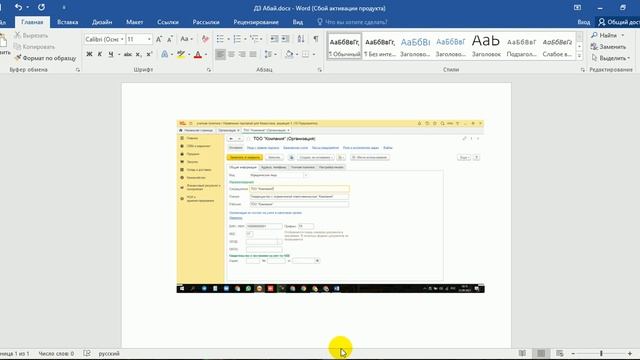Decrease the paragraph indent
Viewport: 640px width, 360px height.
point(274,39)
